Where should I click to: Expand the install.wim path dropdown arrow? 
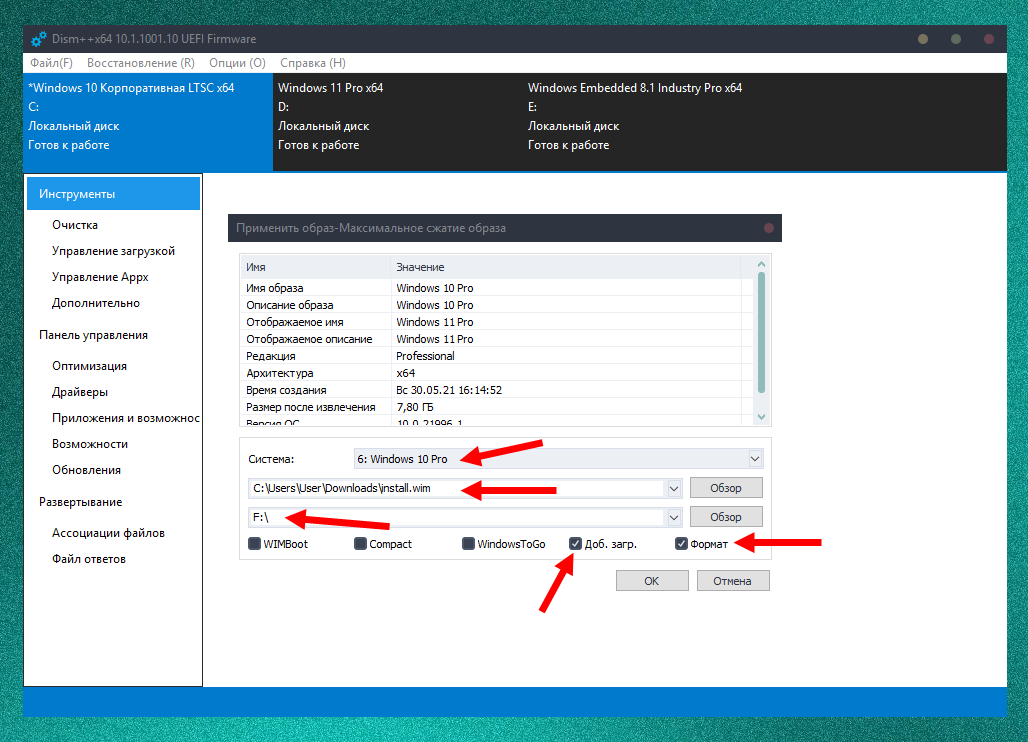673,488
